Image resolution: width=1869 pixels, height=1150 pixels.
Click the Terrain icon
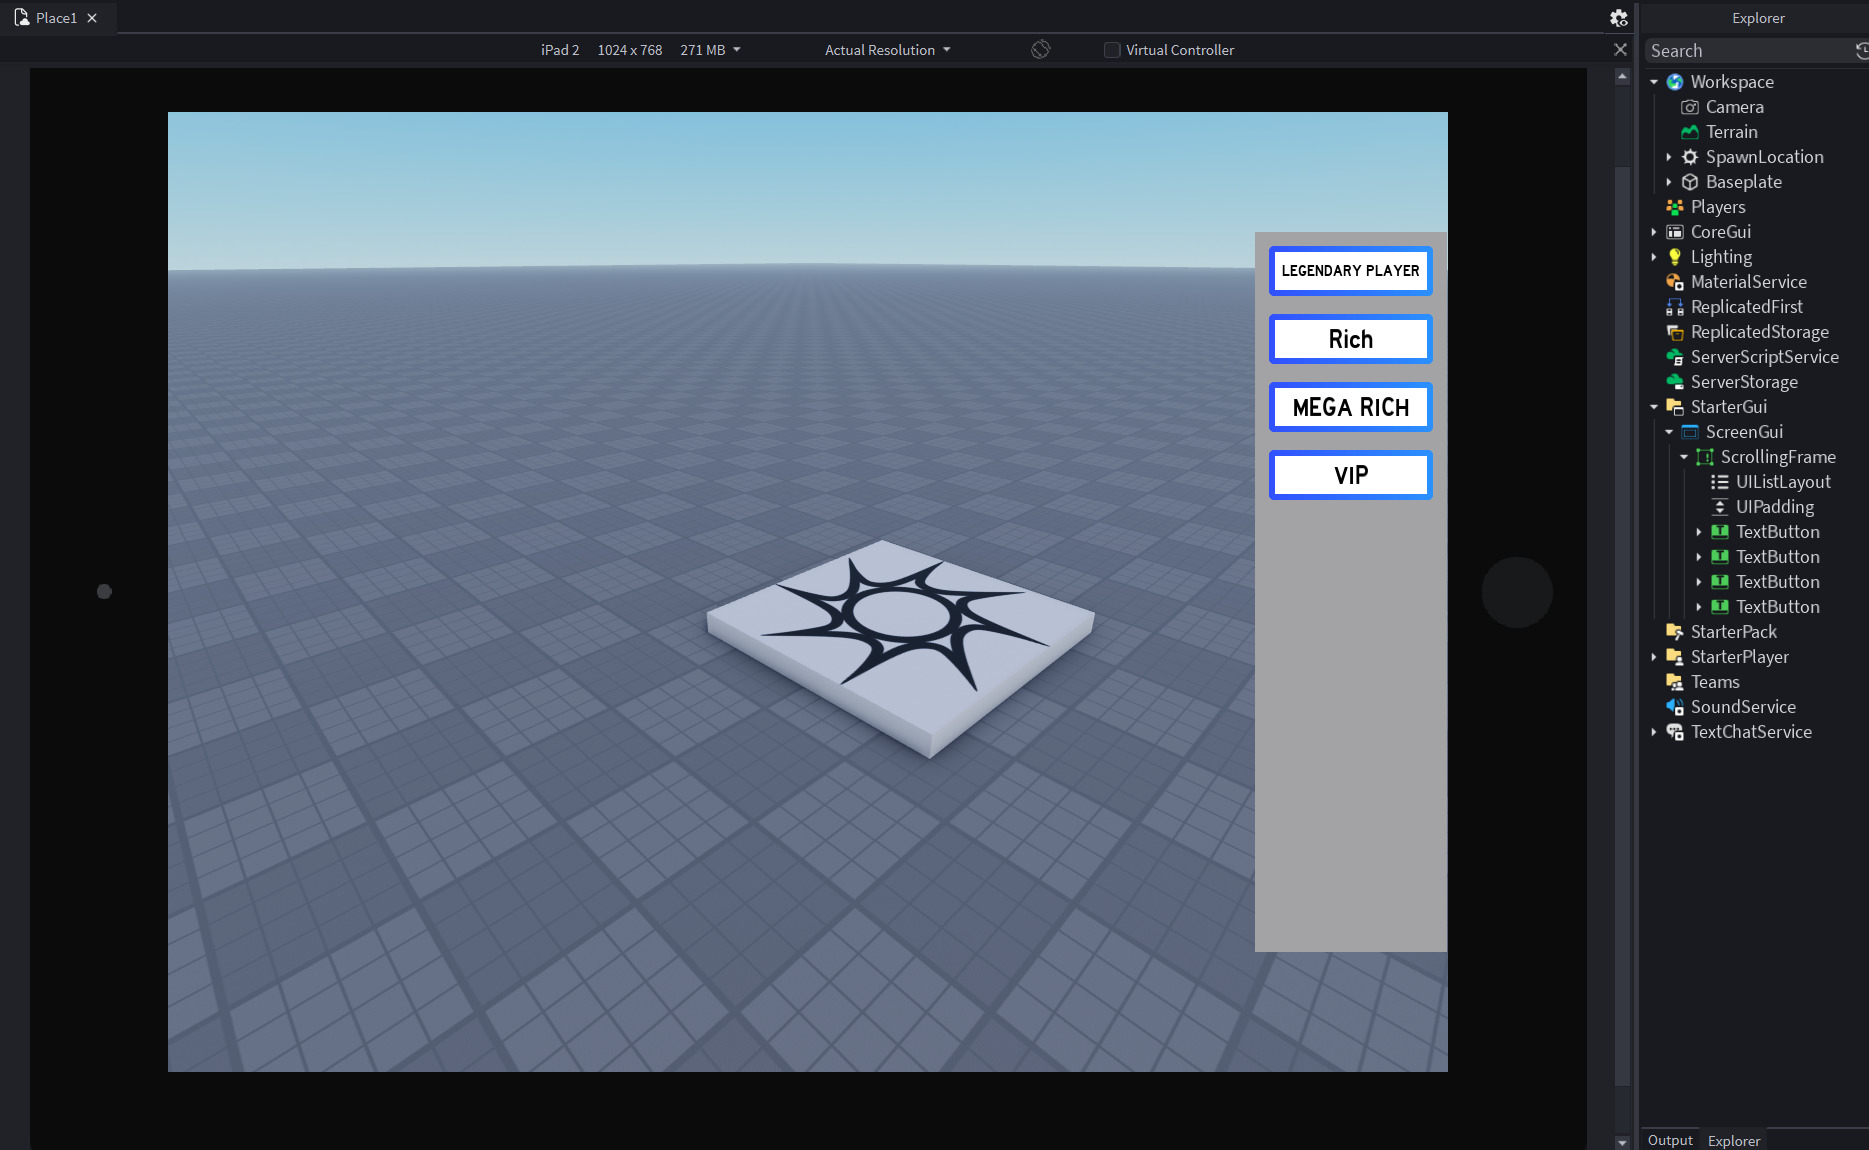[x=1690, y=132]
